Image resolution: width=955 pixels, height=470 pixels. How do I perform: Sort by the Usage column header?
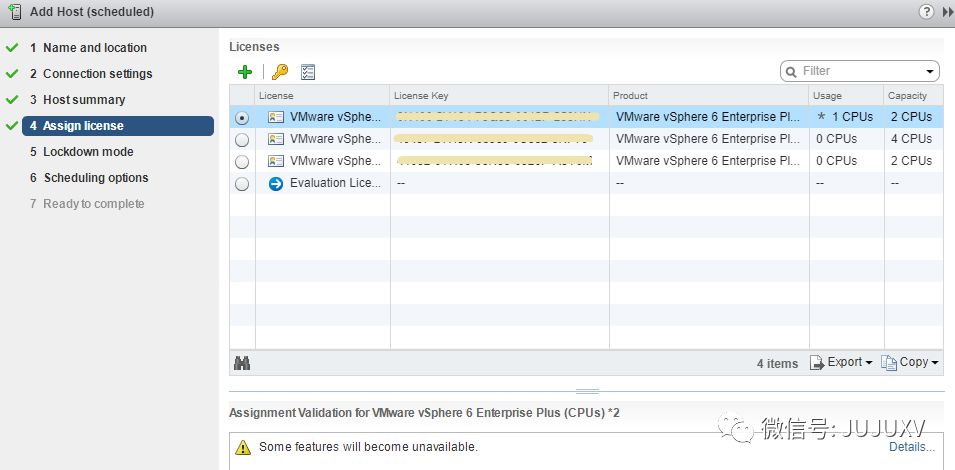(x=847, y=96)
